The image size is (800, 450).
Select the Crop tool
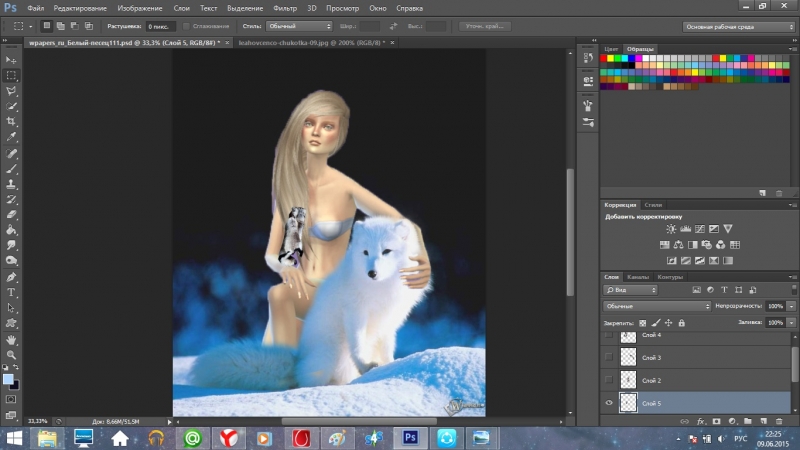11,121
